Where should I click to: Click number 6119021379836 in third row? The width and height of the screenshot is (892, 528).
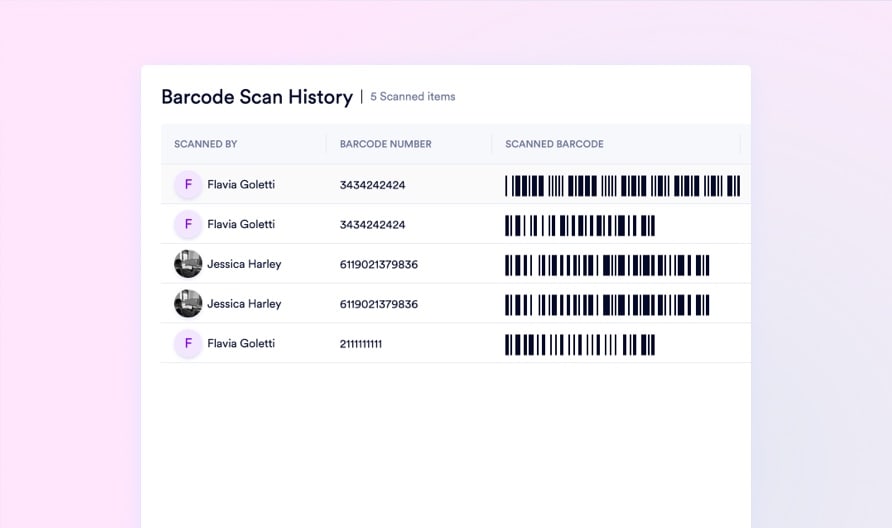tap(379, 265)
